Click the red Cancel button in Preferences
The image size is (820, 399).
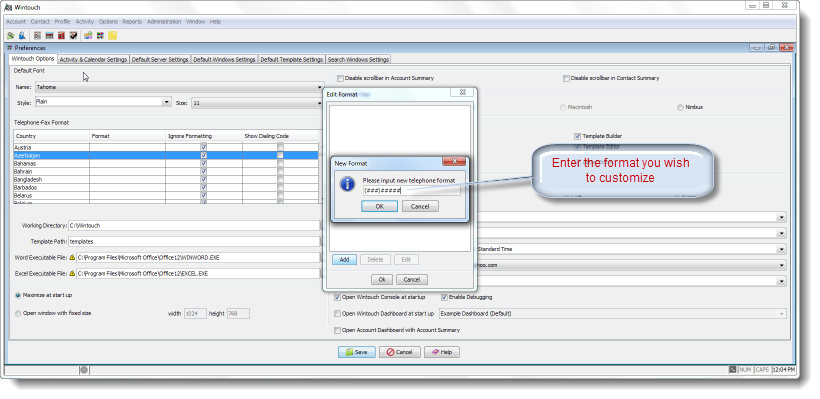pos(400,352)
